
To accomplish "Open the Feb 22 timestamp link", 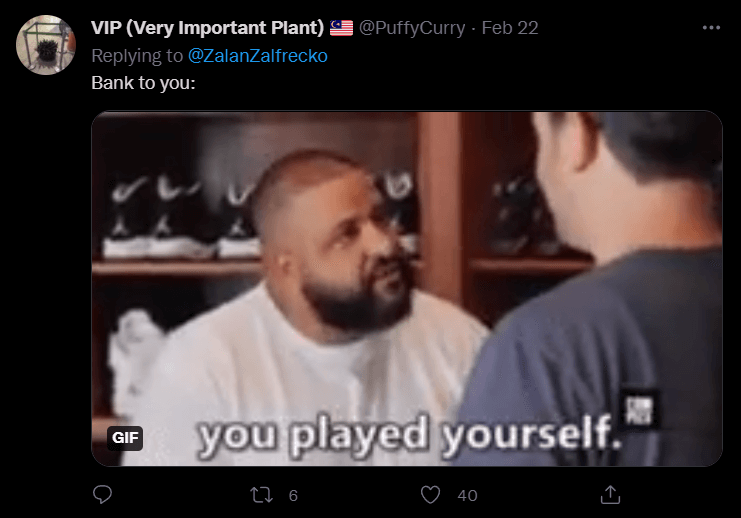I will (510, 28).
